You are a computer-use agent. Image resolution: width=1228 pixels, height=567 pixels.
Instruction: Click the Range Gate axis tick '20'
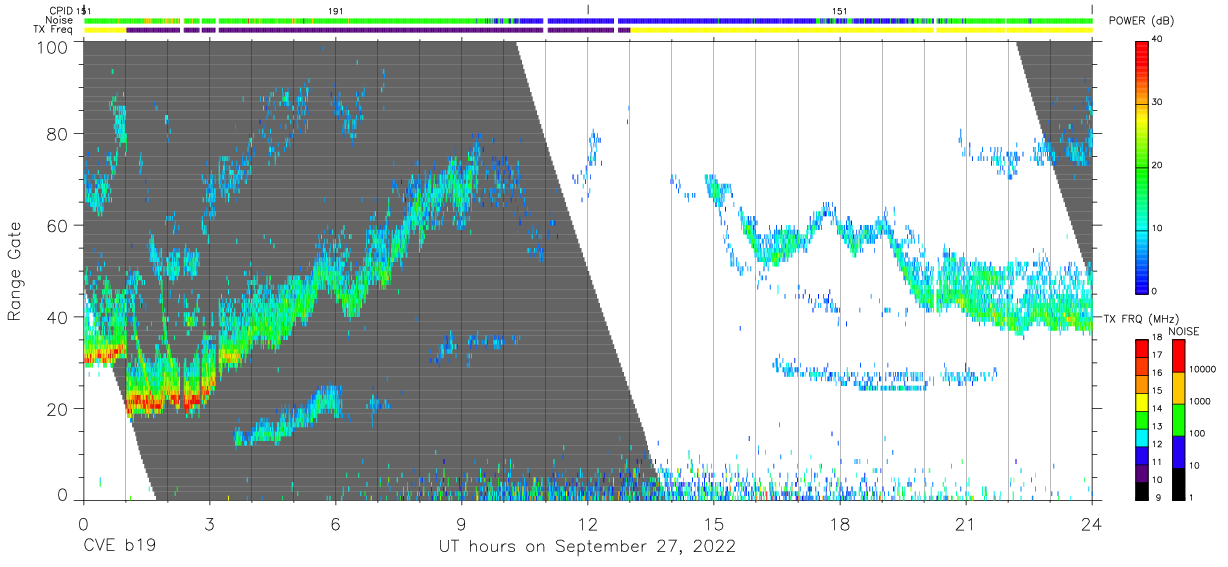tap(58, 409)
